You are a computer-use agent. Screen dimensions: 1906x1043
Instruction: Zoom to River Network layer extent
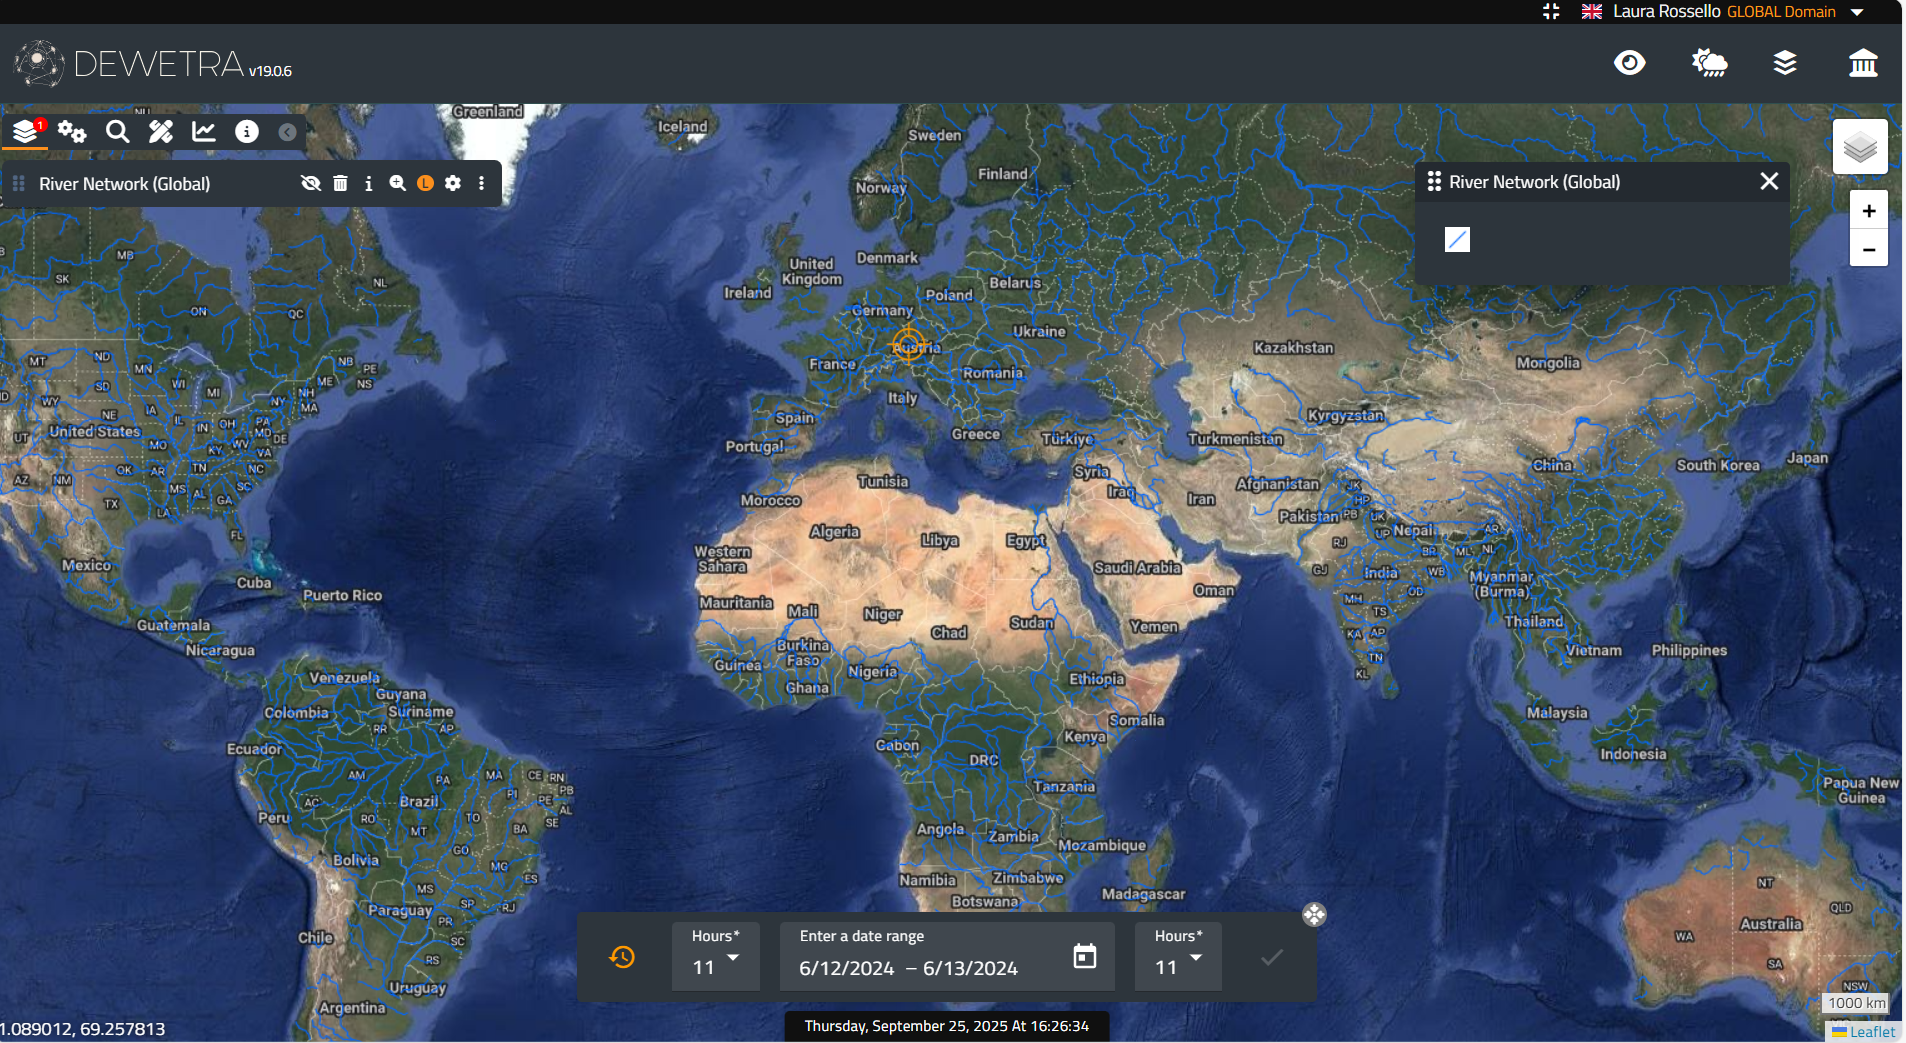coord(397,183)
